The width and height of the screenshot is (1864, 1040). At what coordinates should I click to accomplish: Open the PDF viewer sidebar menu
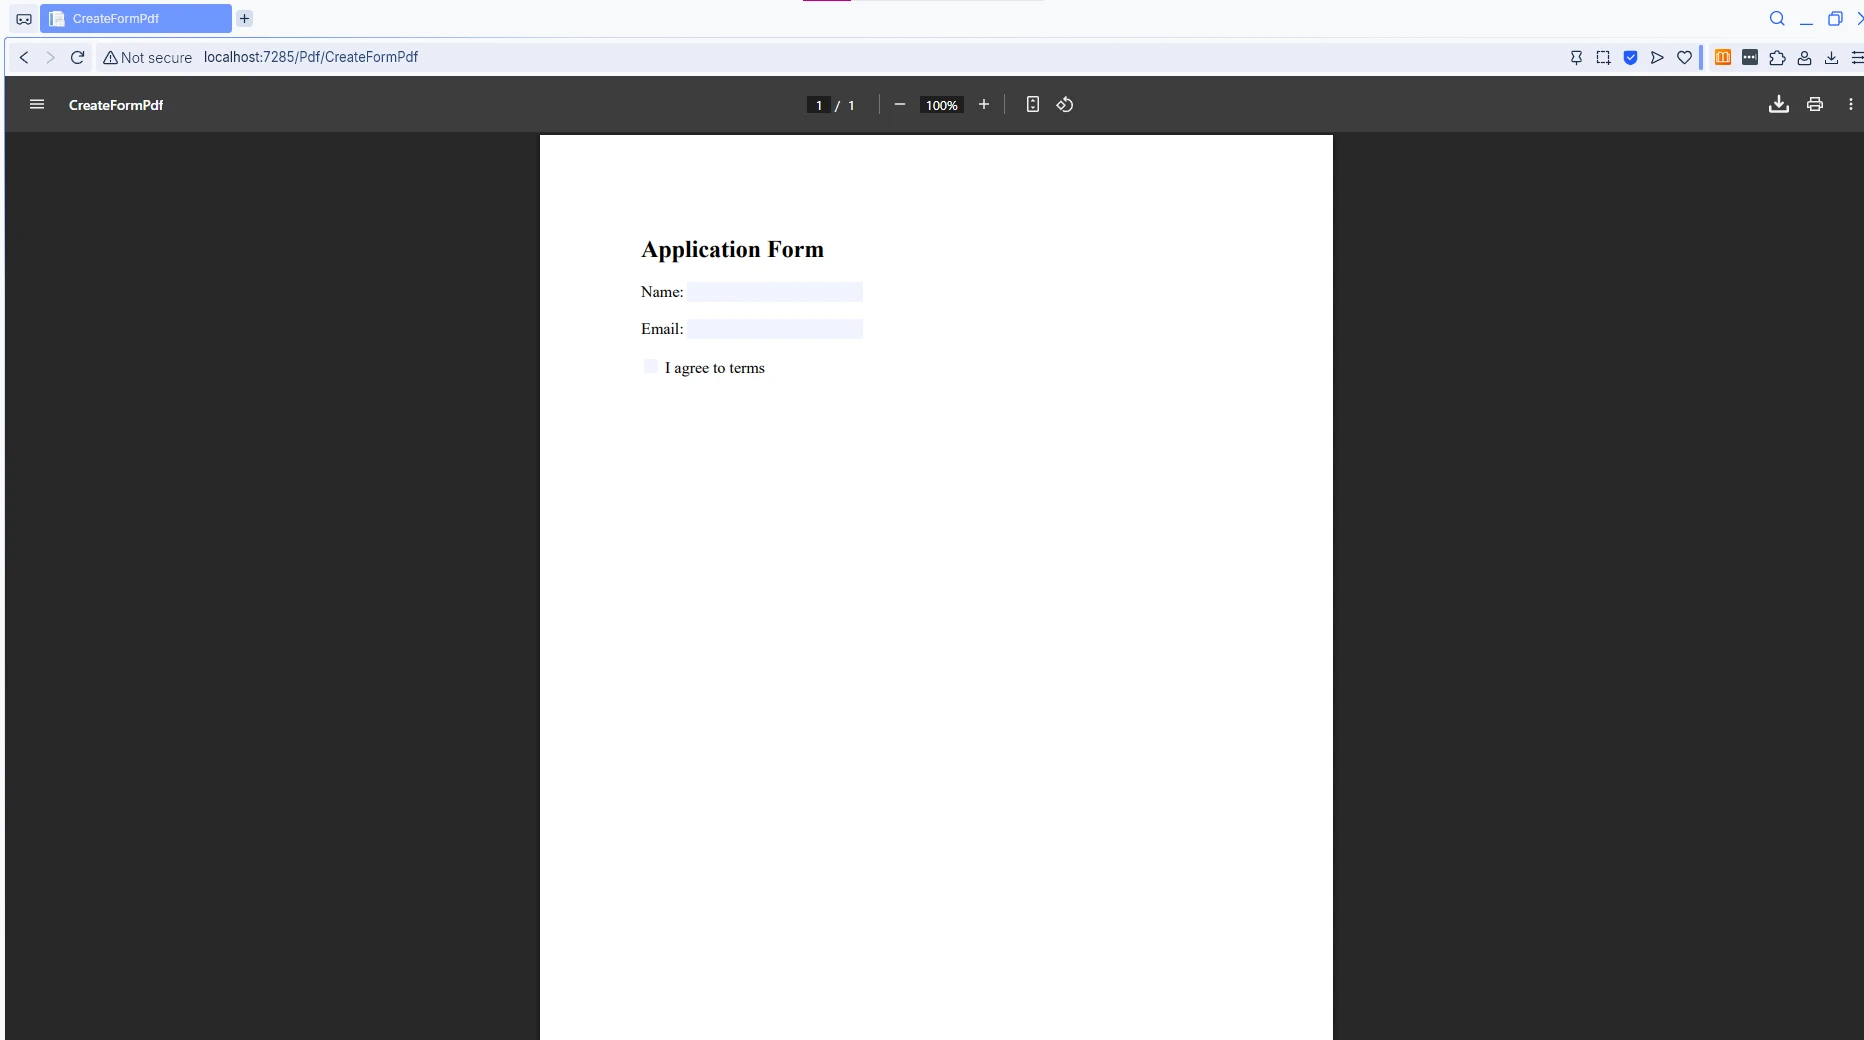click(36, 104)
